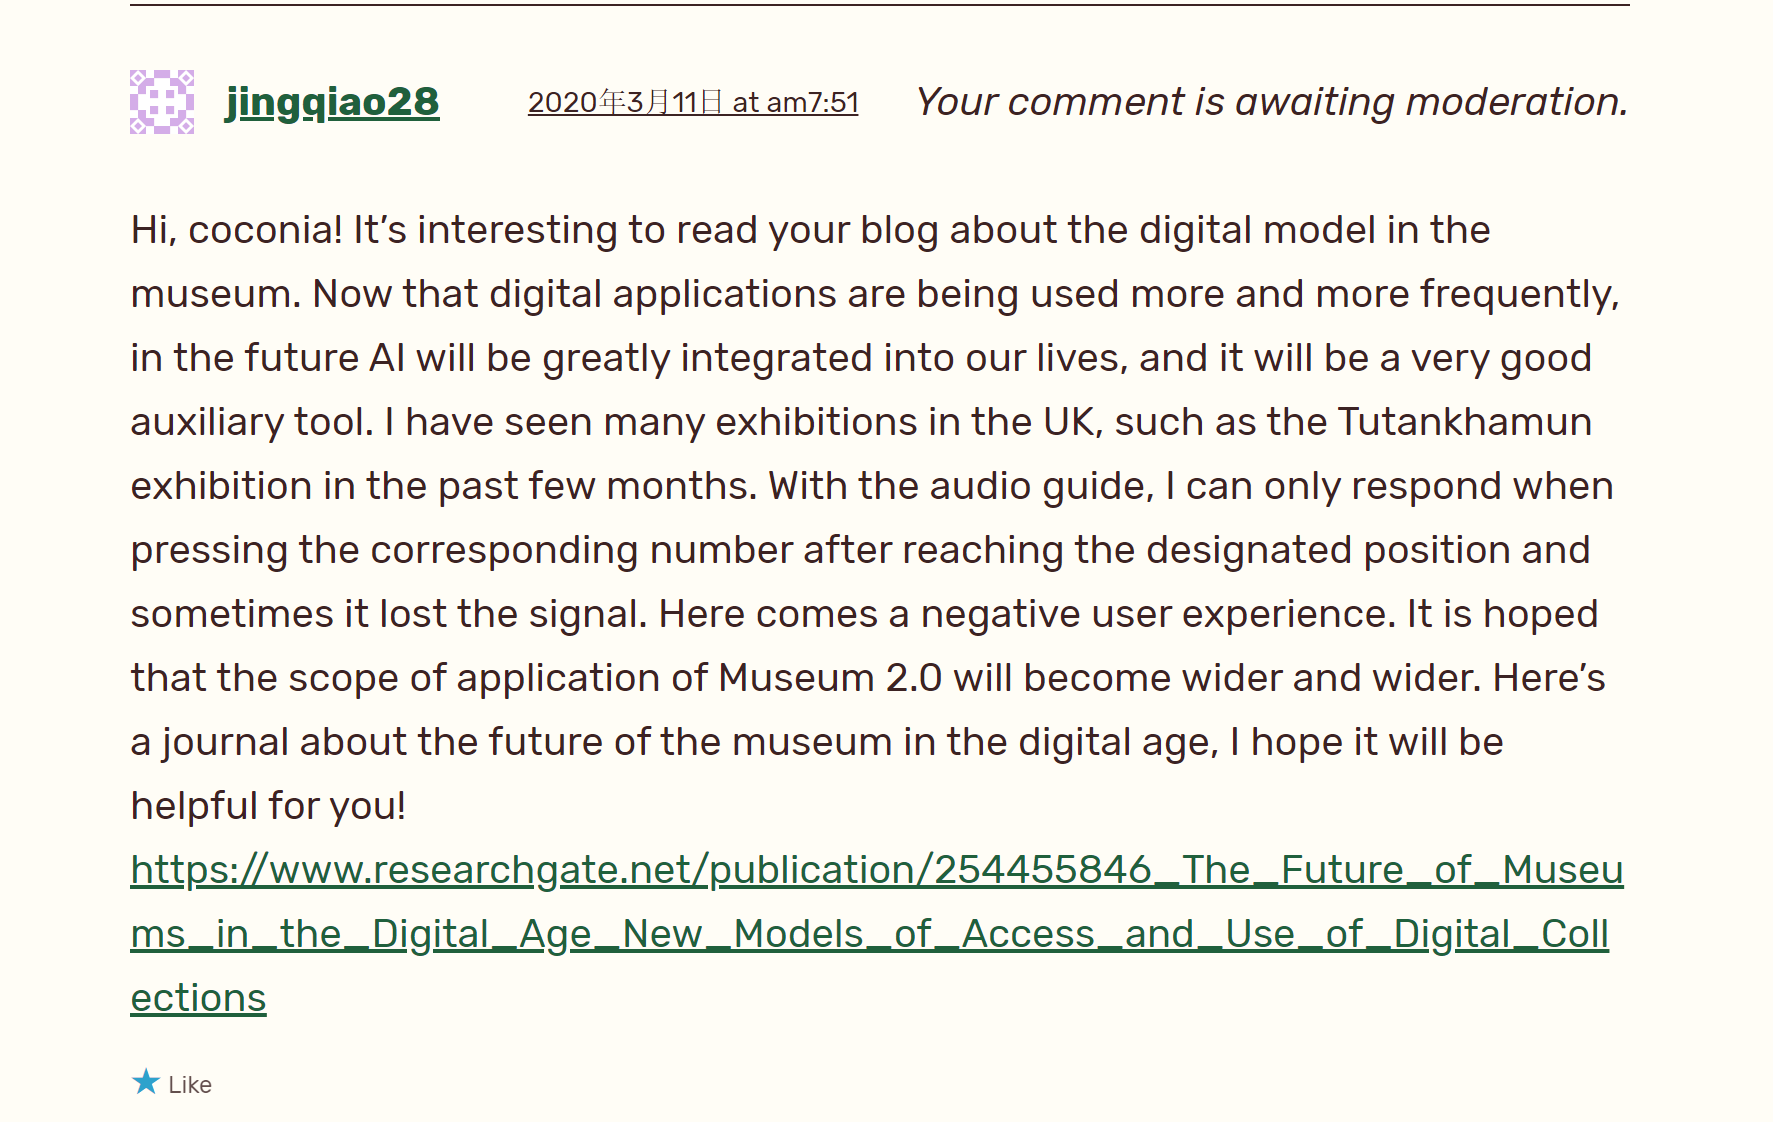Click 'Museum 2.0' in the comment text
Screen dimensions: 1773x1122
tap(829, 678)
